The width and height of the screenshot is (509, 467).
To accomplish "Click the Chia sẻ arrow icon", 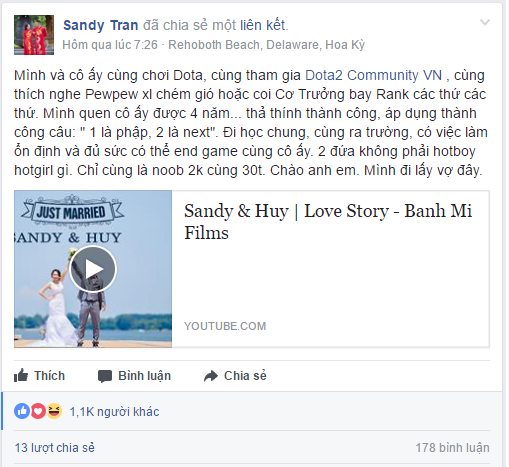I will point(211,376).
